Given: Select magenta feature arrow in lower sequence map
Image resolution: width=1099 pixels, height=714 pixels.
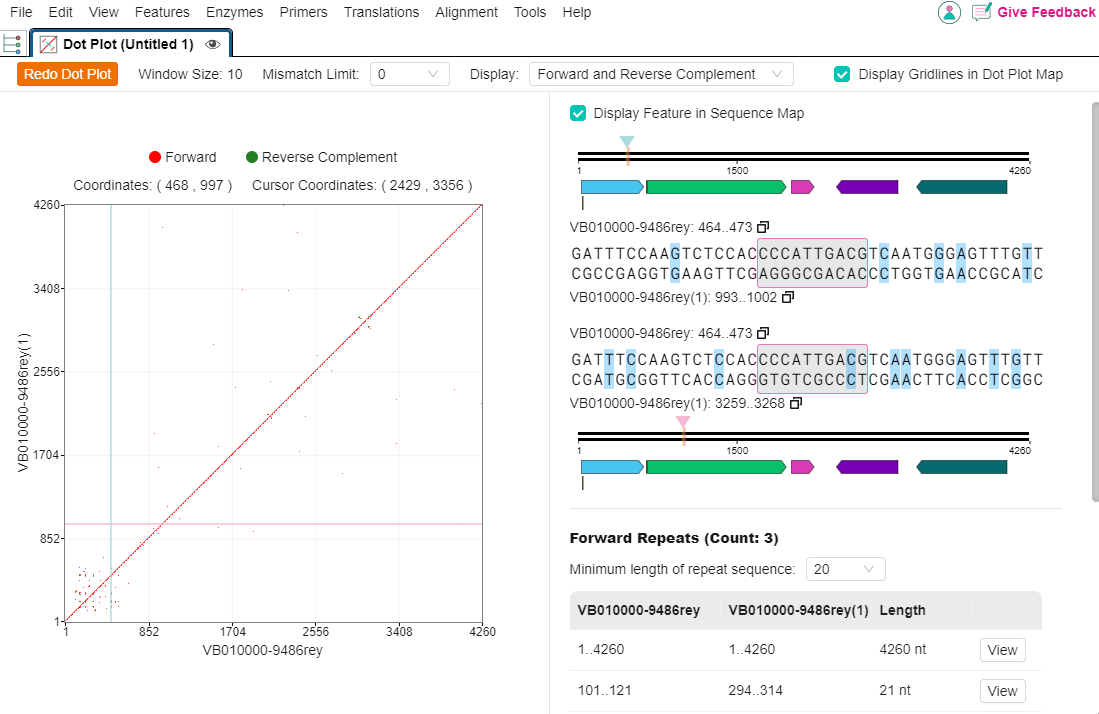Looking at the screenshot, I should click(x=802, y=467).
